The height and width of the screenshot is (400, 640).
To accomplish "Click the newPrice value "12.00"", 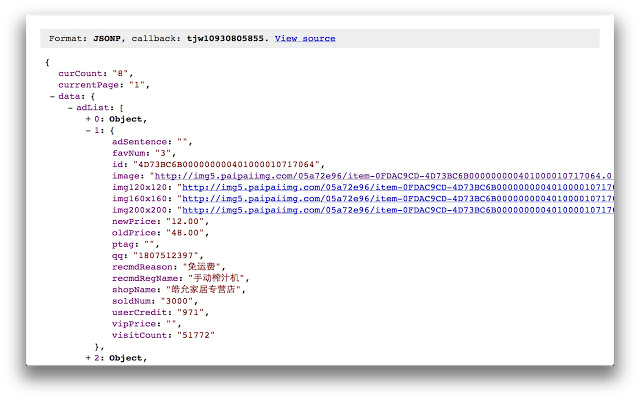I will pos(185,222).
